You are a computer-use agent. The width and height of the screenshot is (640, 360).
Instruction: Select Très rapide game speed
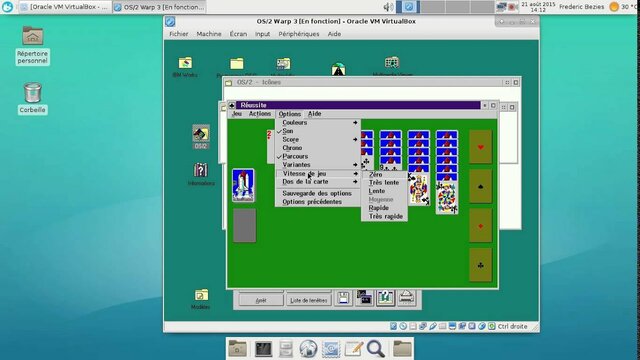click(x=384, y=216)
